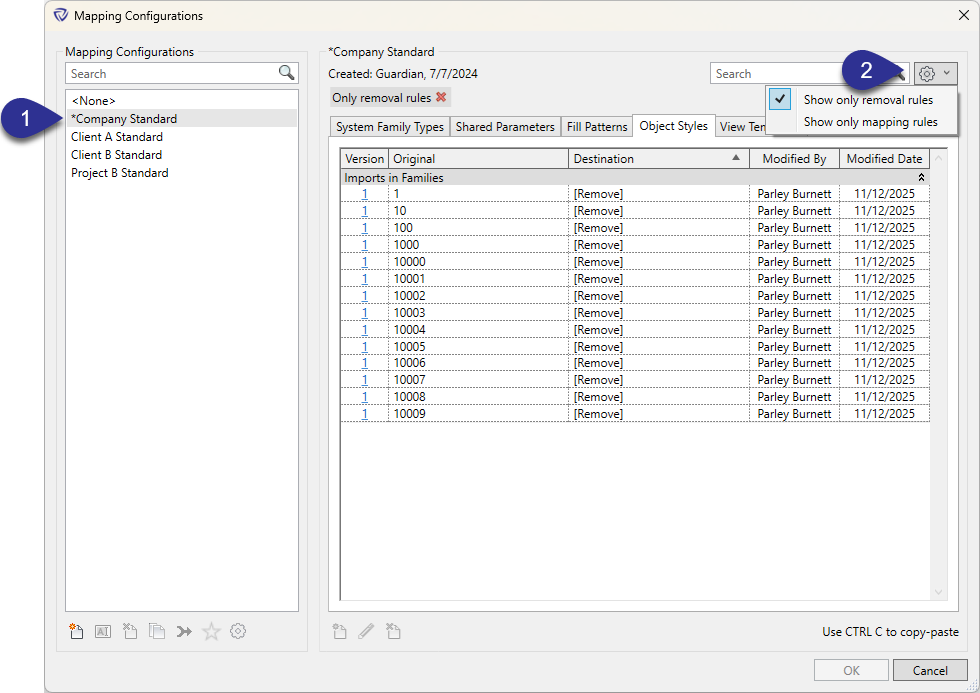
Task: Open configuration settings gear below the list
Action: [x=238, y=632]
